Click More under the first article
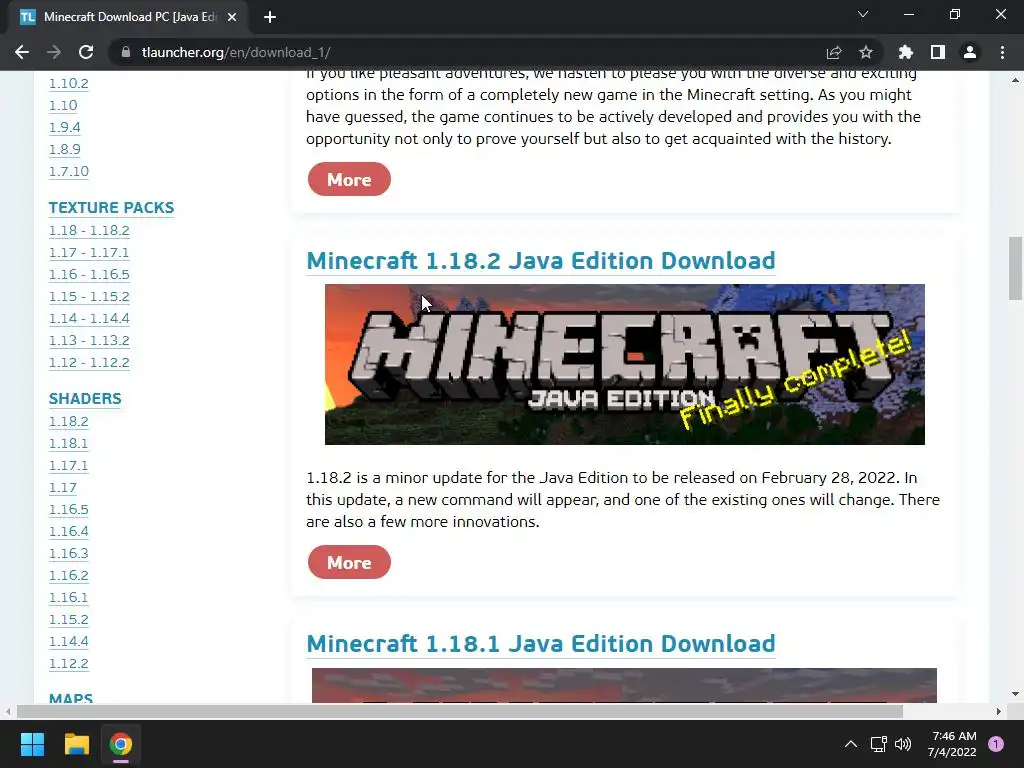Viewport: 1024px width, 768px height. point(349,179)
